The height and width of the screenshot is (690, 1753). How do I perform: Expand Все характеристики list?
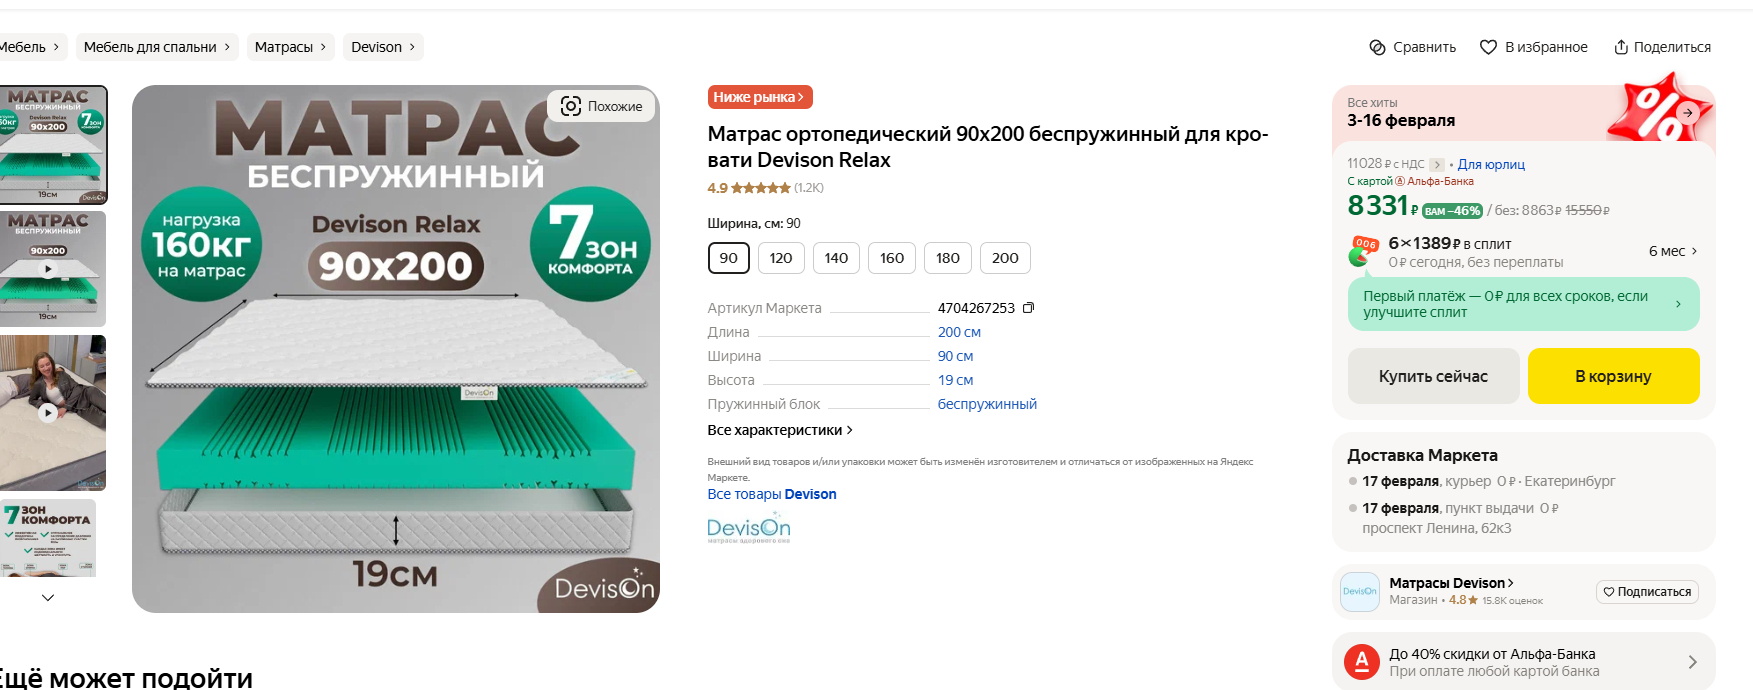click(780, 430)
